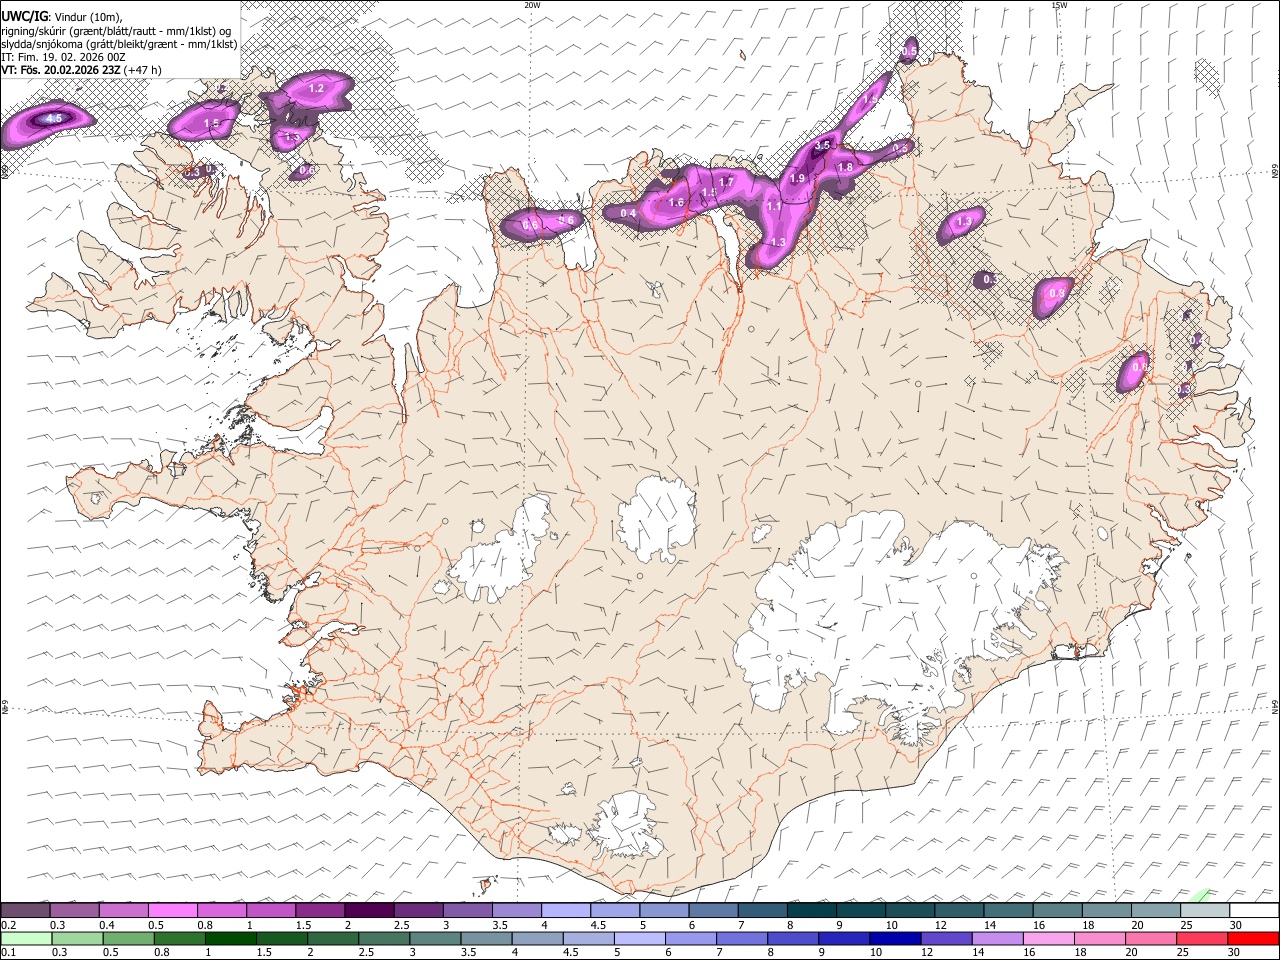Pick the darkest green 1–1.5 rain legend swatch
Image resolution: width=1280 pixels, height=960 pixels.
[230, 939]
